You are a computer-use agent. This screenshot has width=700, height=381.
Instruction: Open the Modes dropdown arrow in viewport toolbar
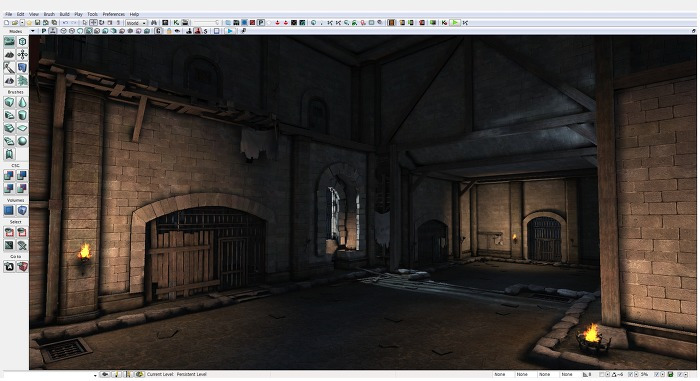33,31
